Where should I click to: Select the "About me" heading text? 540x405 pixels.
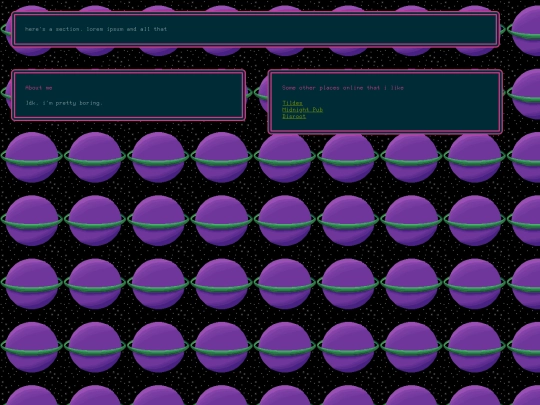(39, 88)
